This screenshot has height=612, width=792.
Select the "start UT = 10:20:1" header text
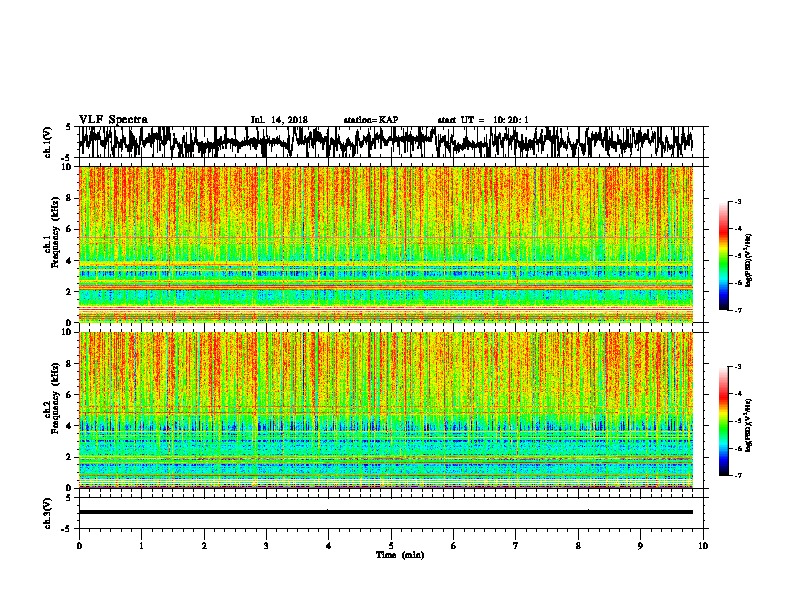tap(482, 120)
